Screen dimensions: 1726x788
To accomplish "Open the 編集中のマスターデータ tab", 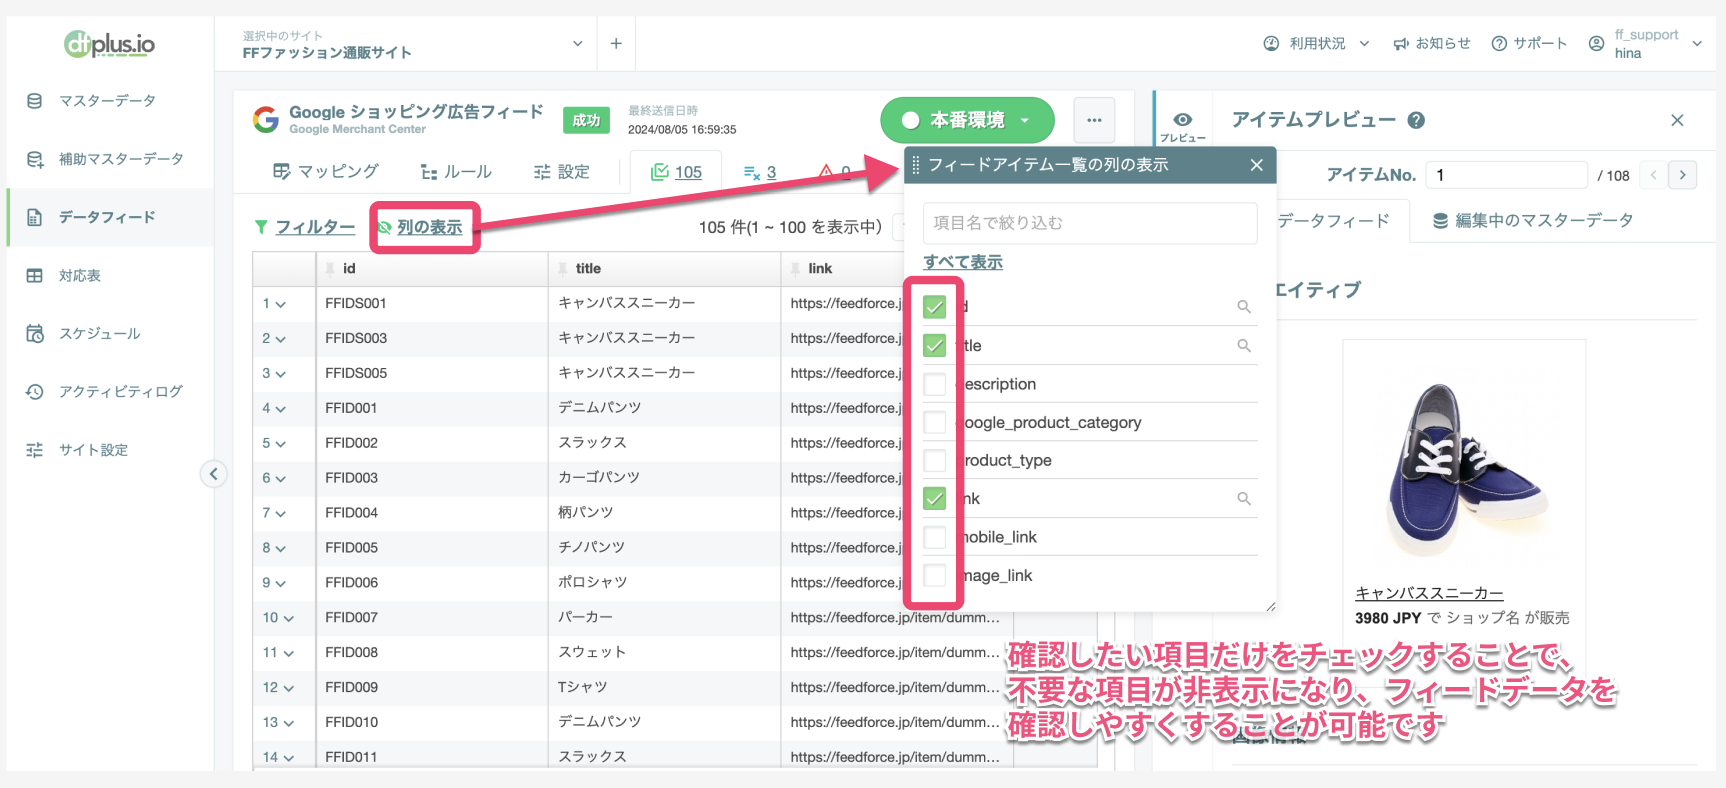I will point(1532,221).
